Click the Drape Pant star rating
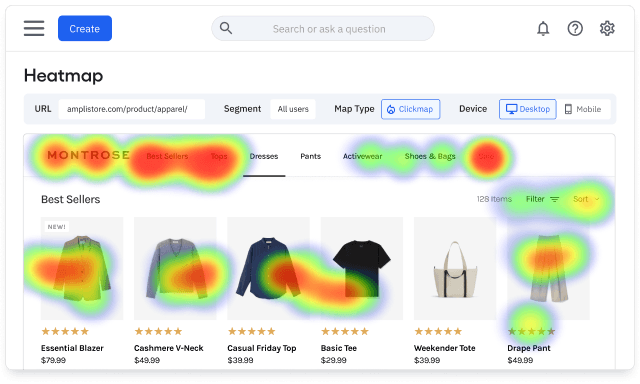 [531, 331]
